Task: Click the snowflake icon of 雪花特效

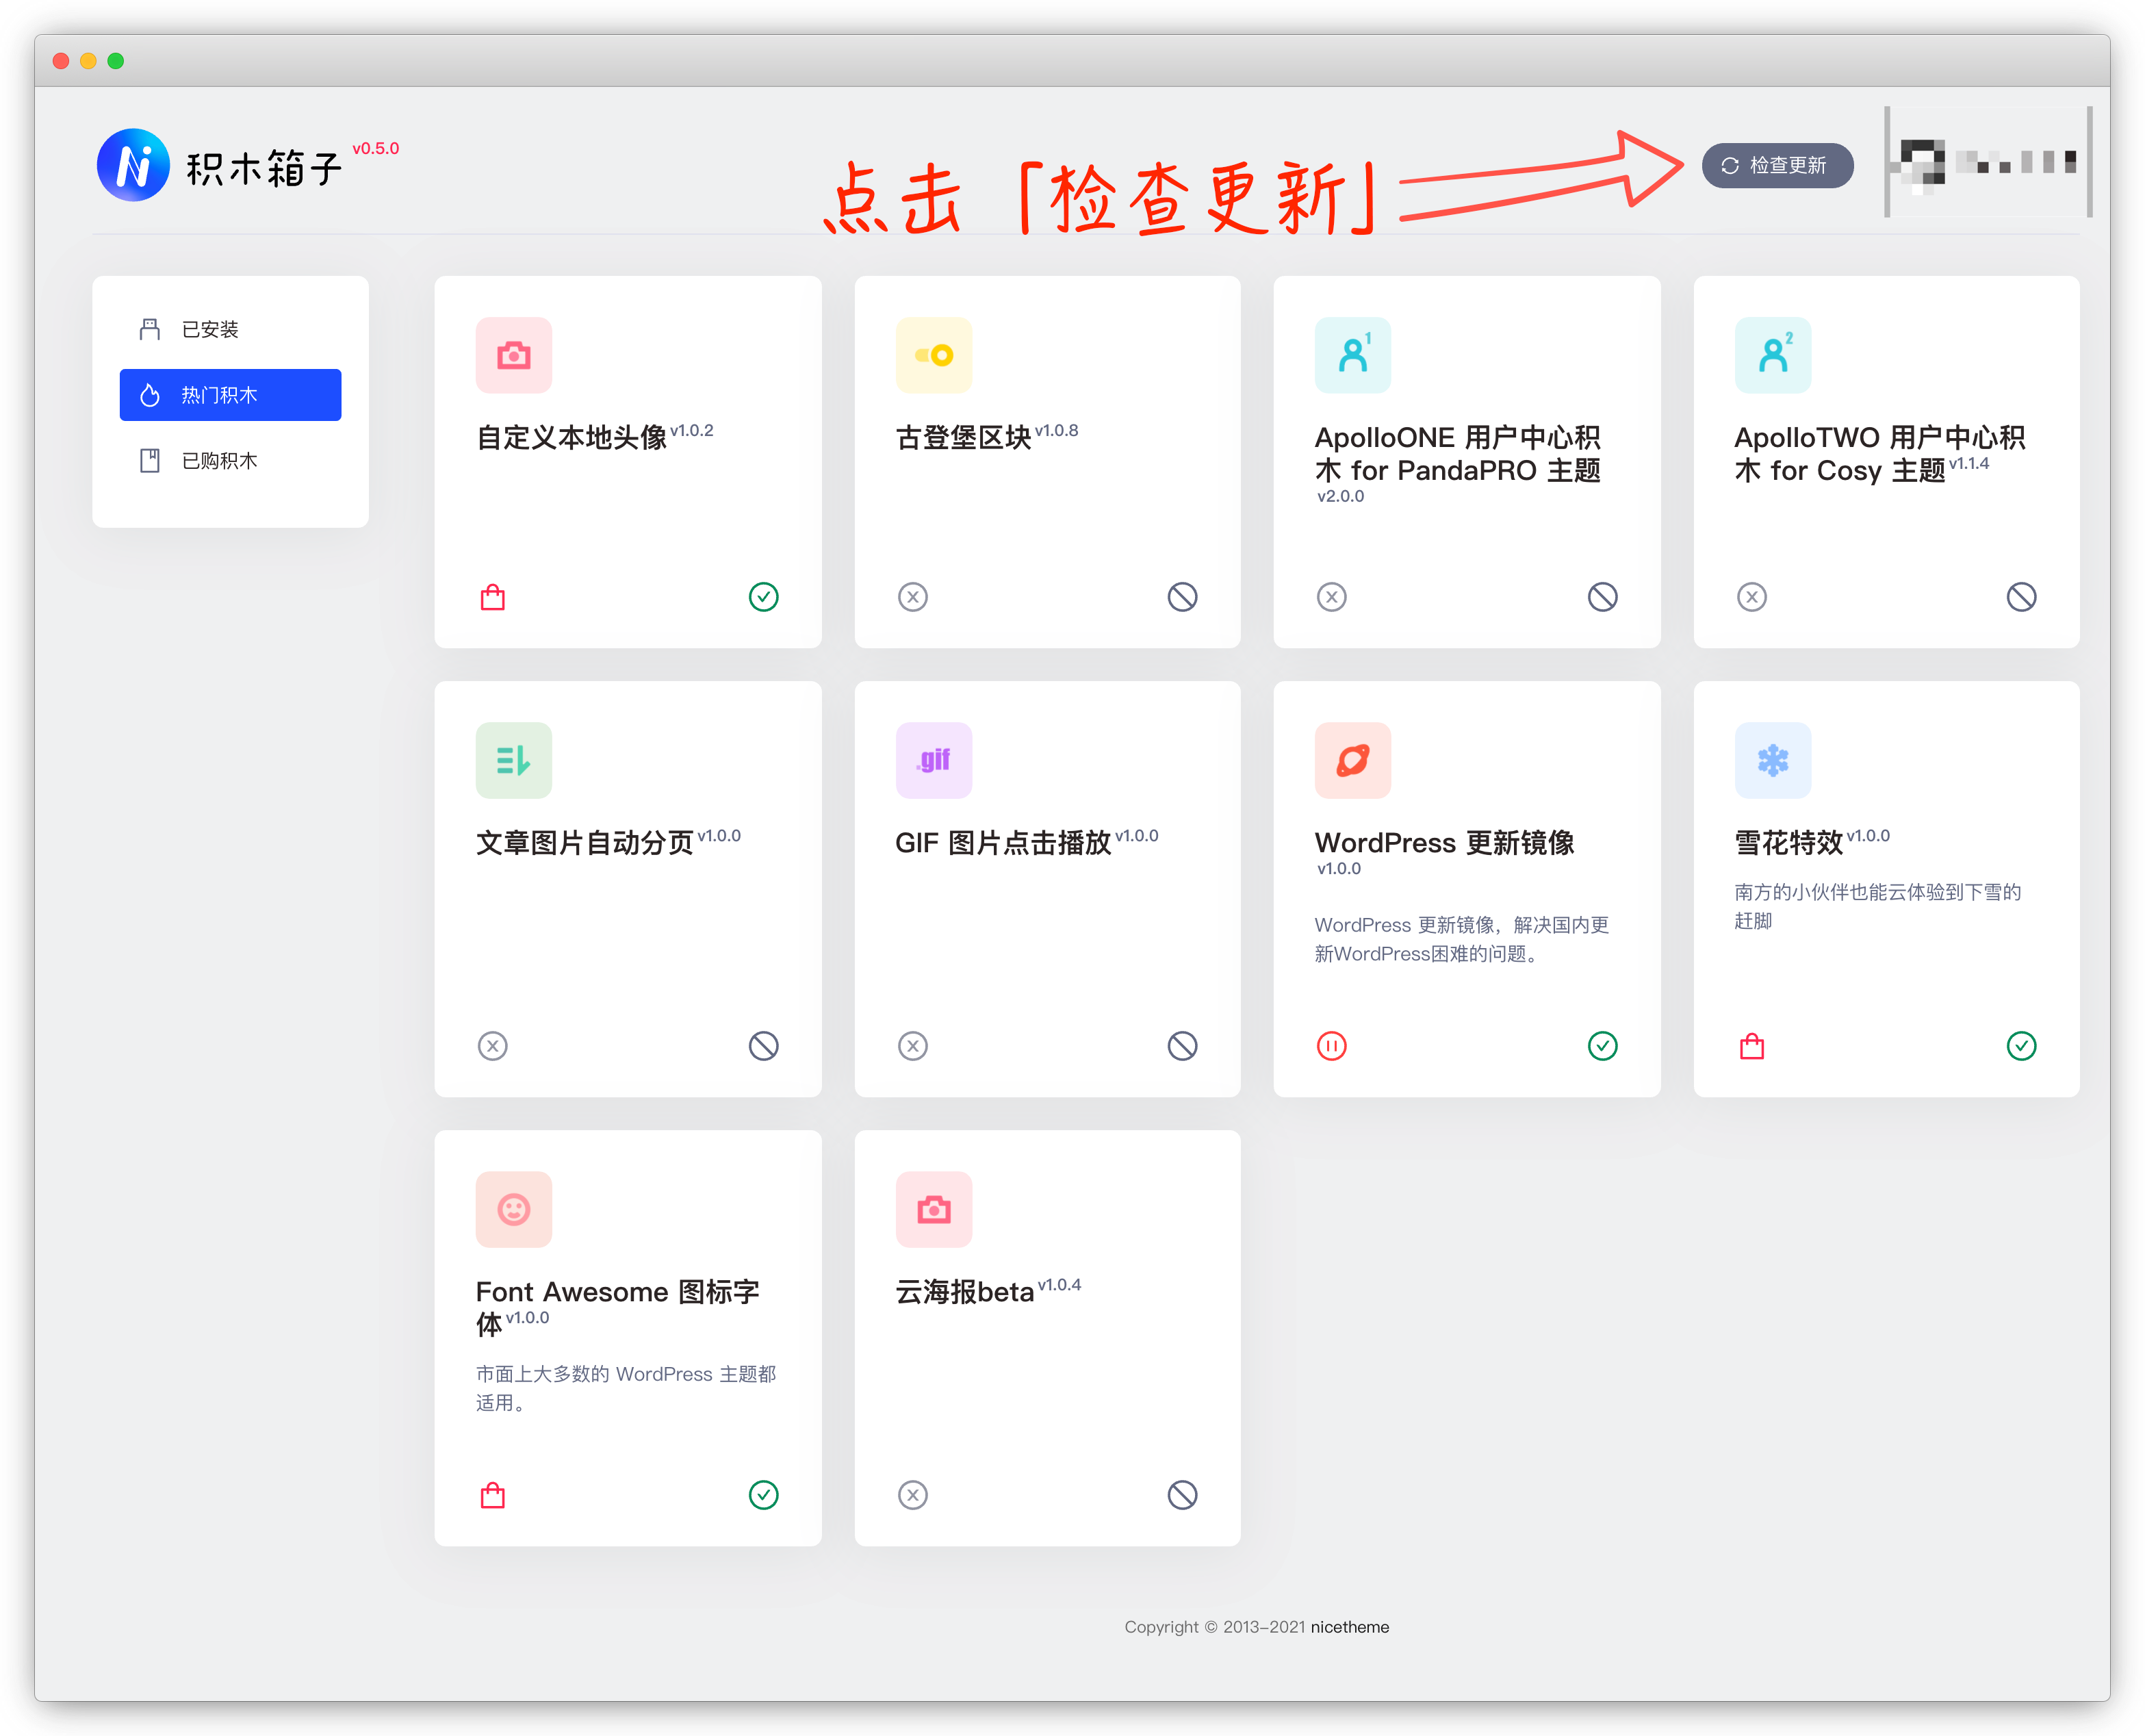Action: (x=1773, y=760)
